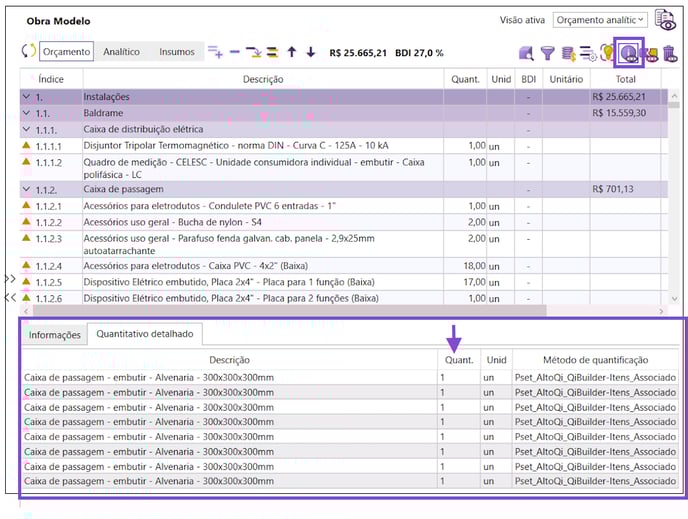688x519 pixels.
Task: Click the Índice column header
Action: [x=51, y=79]
